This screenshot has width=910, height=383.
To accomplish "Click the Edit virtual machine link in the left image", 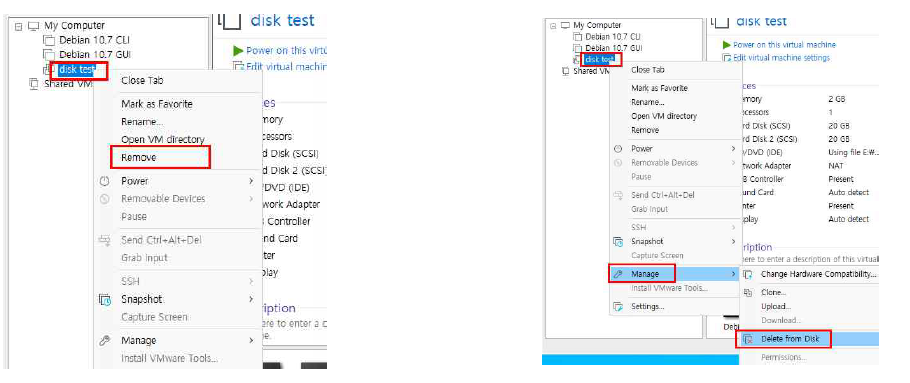I will pyautogui.click(x=286, y=67).
